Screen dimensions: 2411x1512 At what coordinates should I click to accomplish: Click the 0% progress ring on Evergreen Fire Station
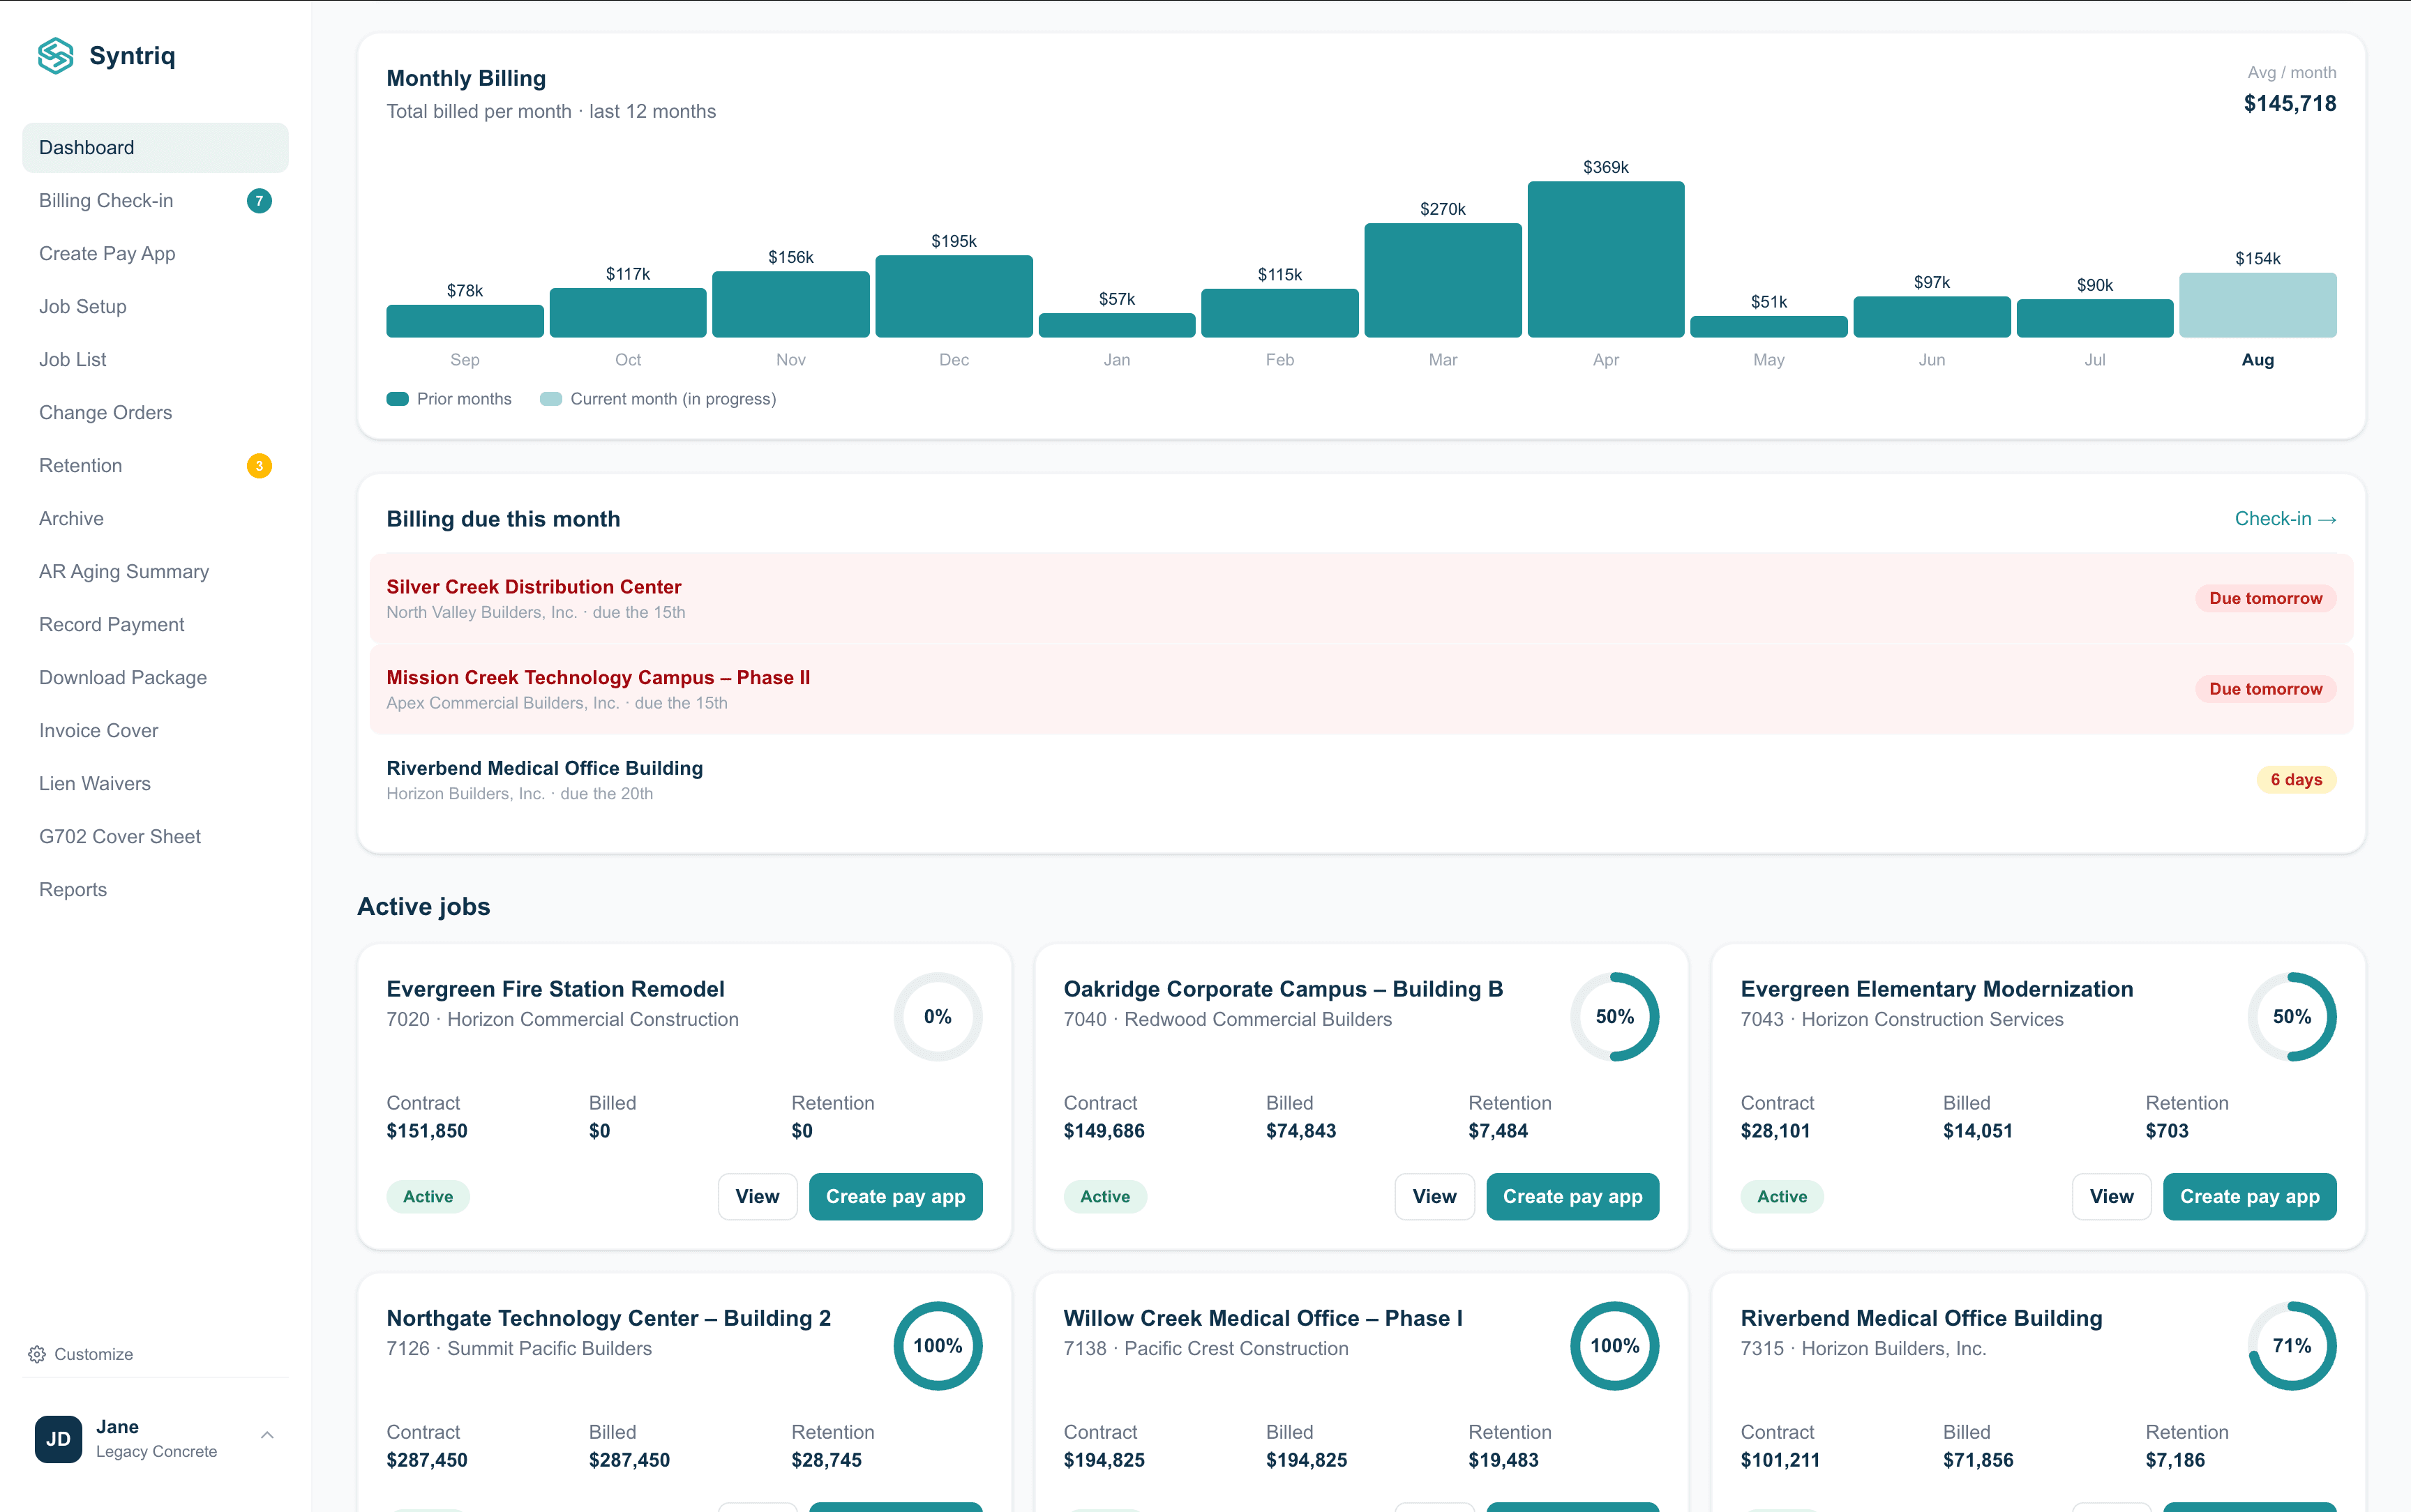click(937, 1017)
